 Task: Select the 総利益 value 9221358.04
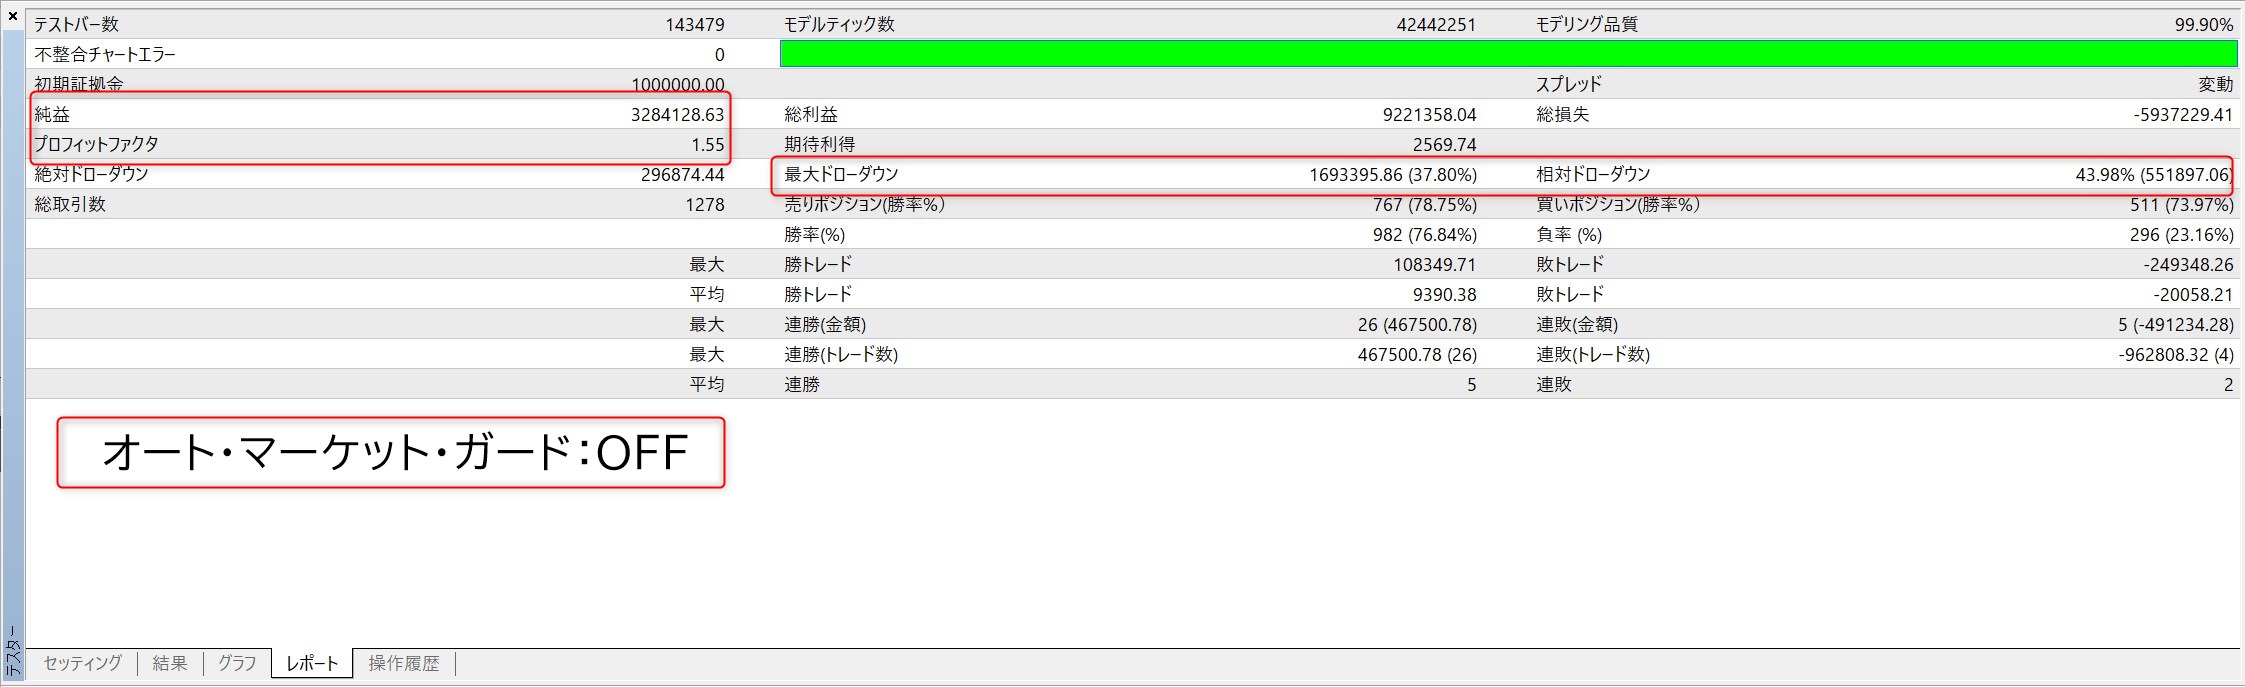tap(1429, 115)
